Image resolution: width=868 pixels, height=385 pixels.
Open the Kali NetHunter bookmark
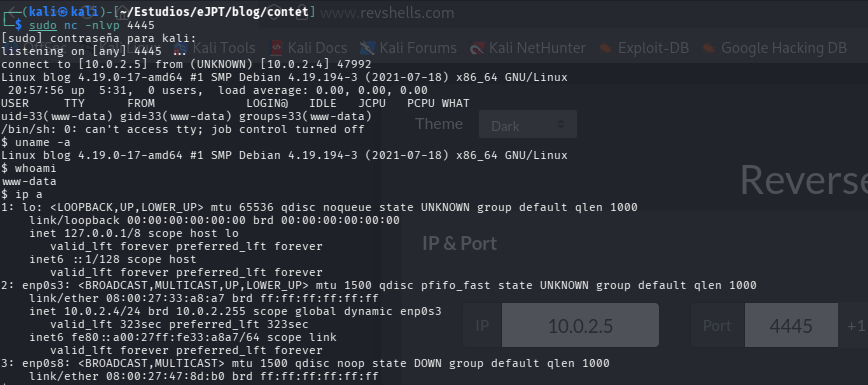528,48
